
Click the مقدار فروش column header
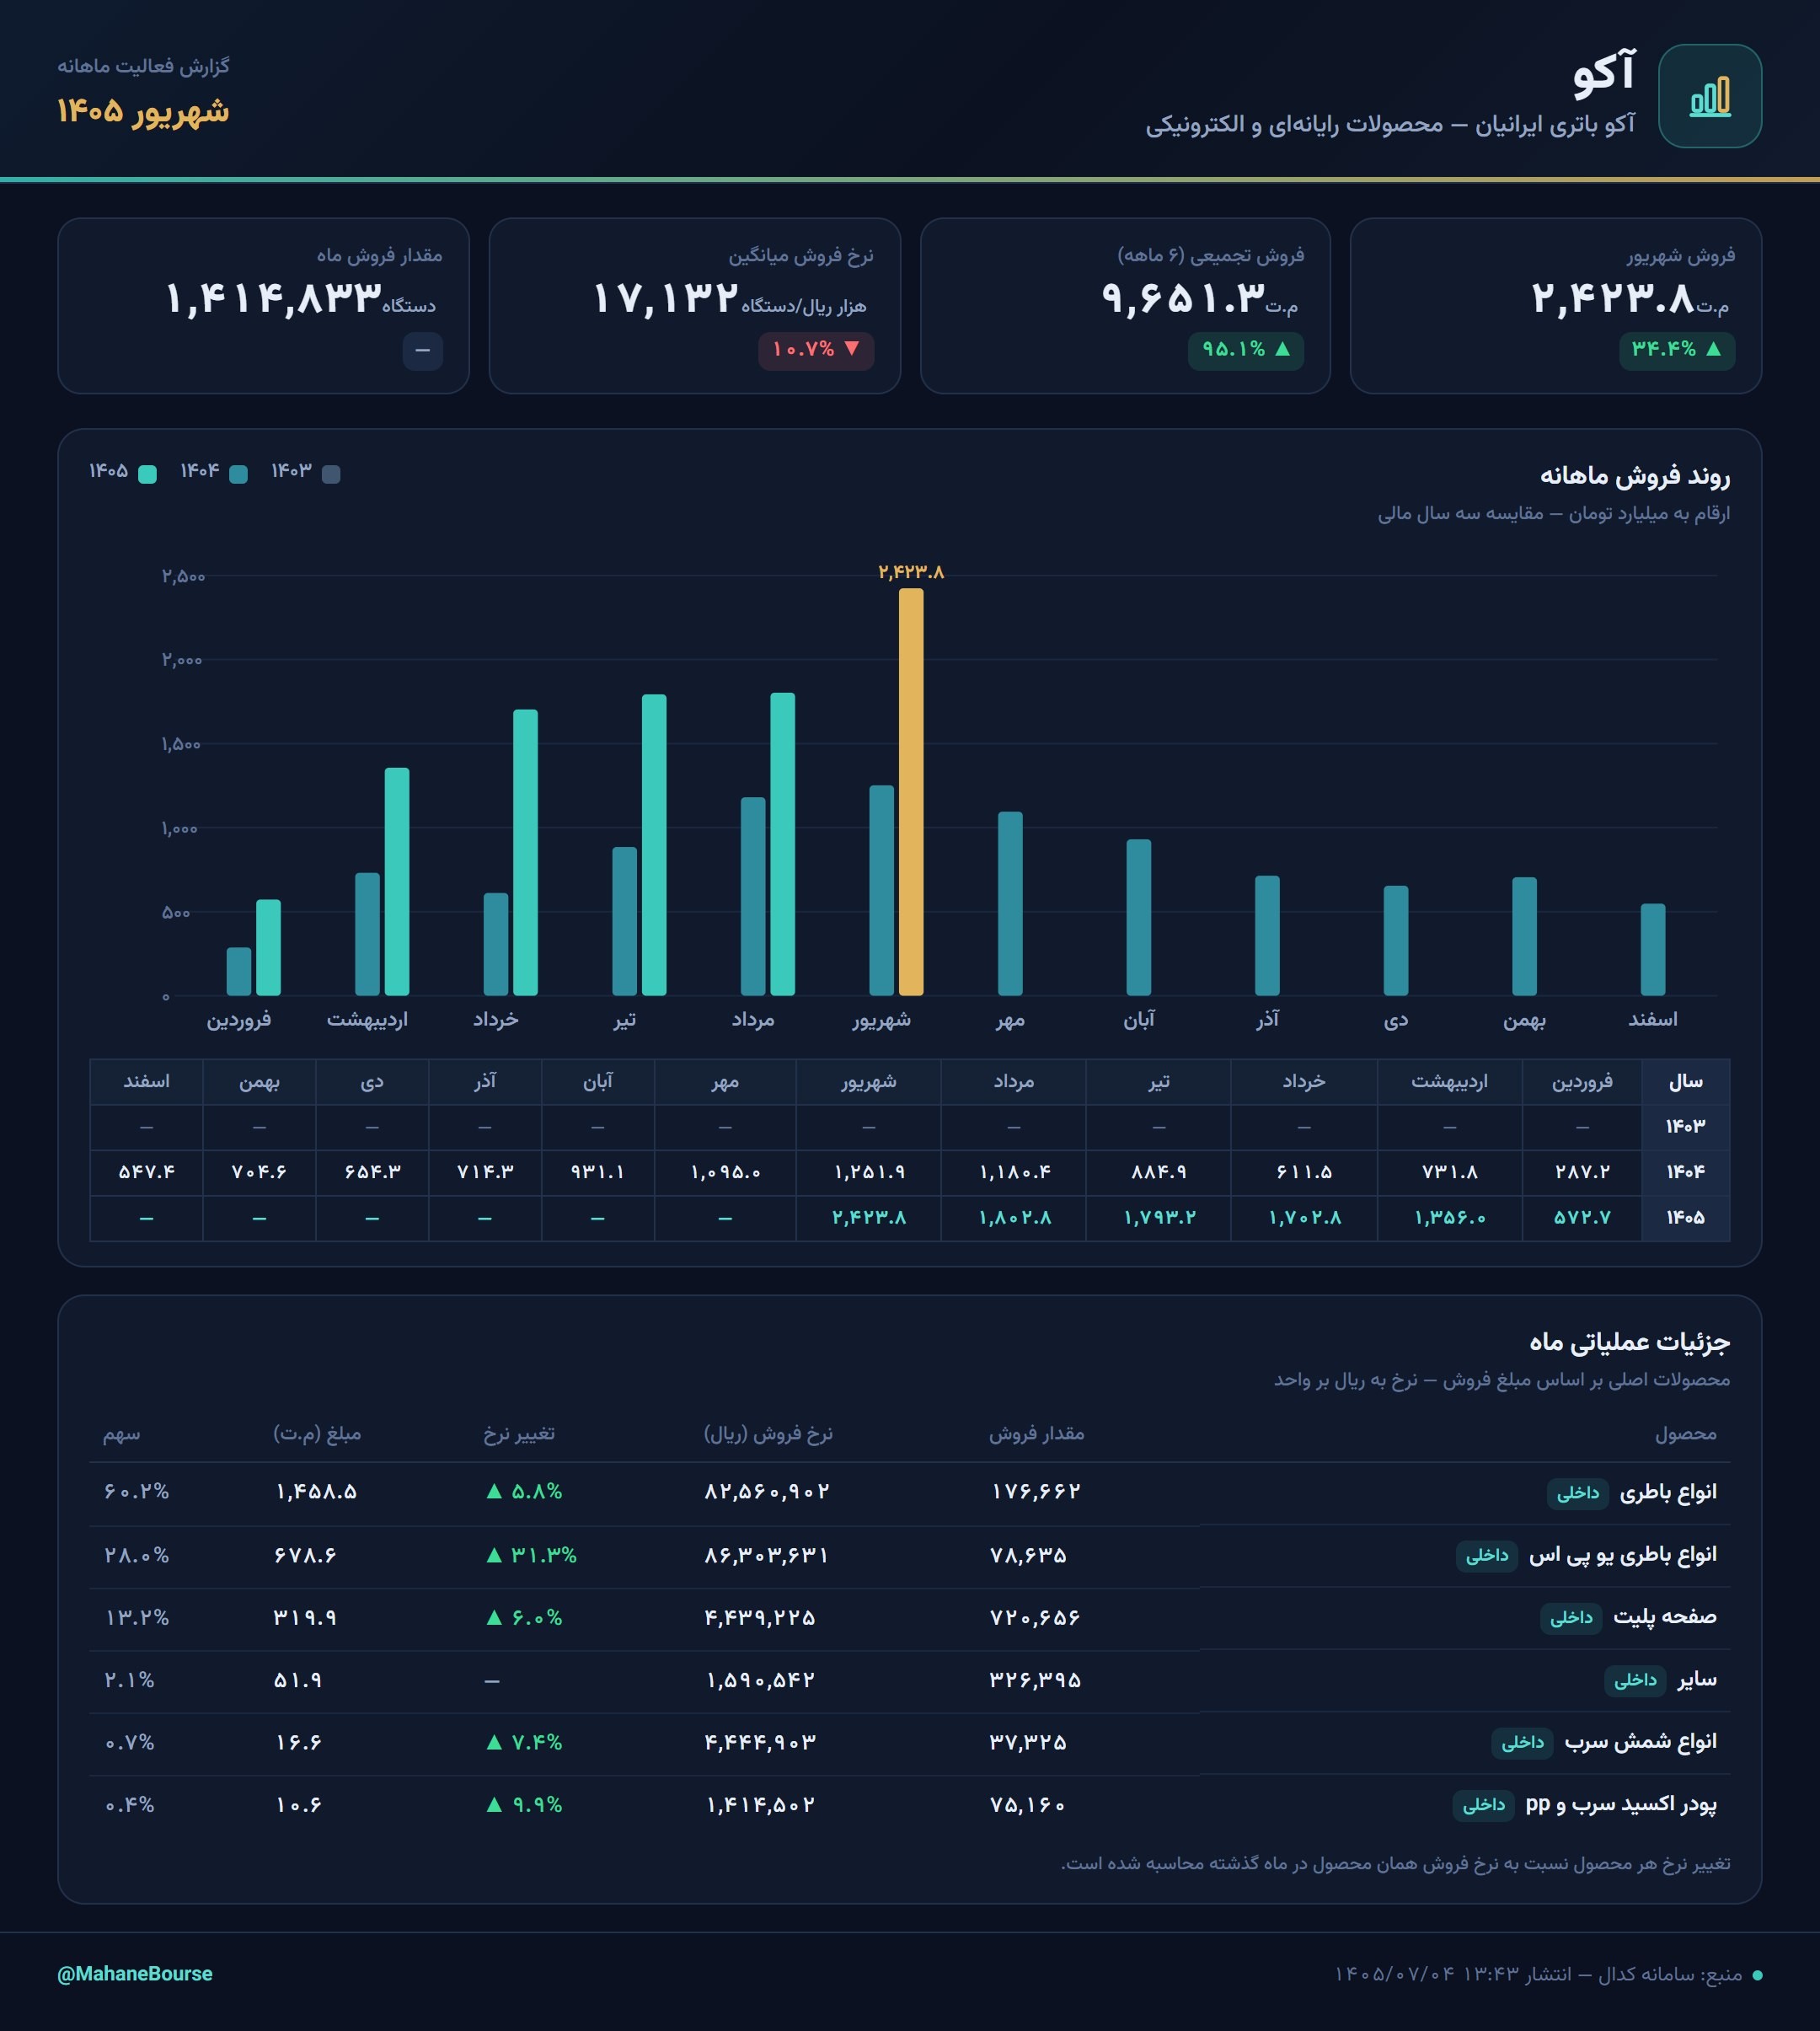(x=1037, y=1433)
